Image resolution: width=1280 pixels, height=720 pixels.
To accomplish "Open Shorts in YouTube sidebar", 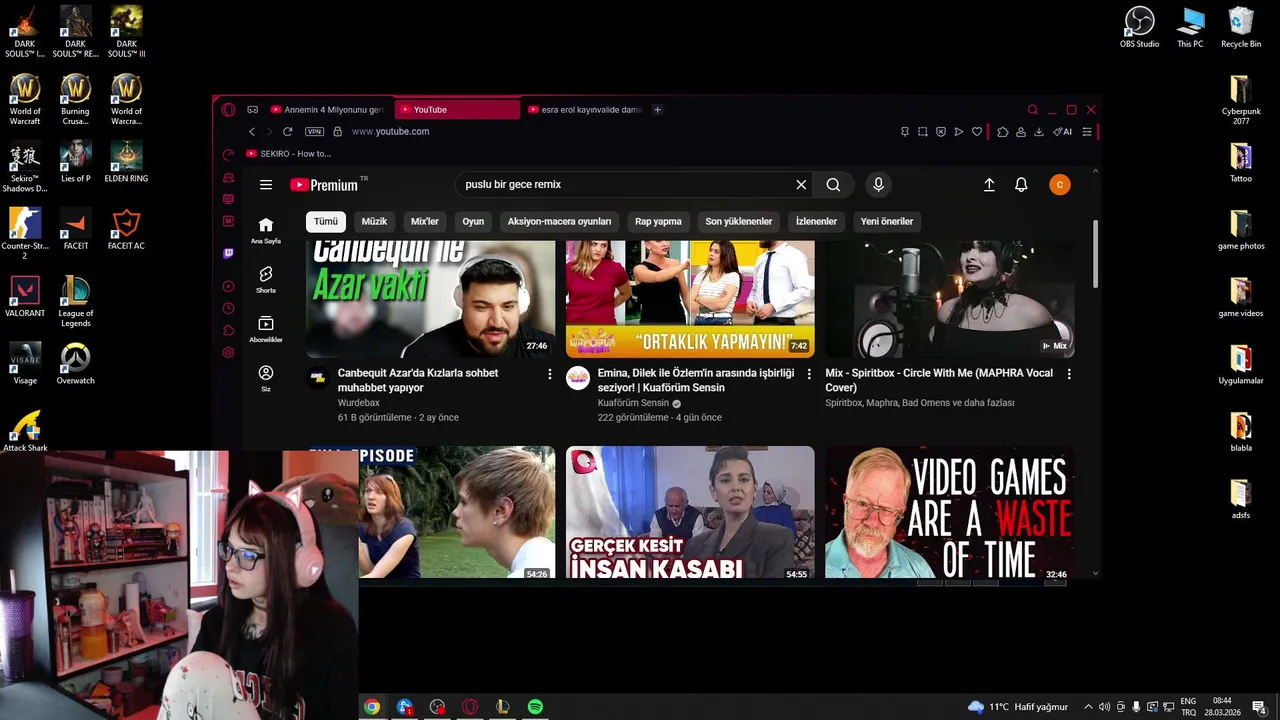I will pos(266,279).
